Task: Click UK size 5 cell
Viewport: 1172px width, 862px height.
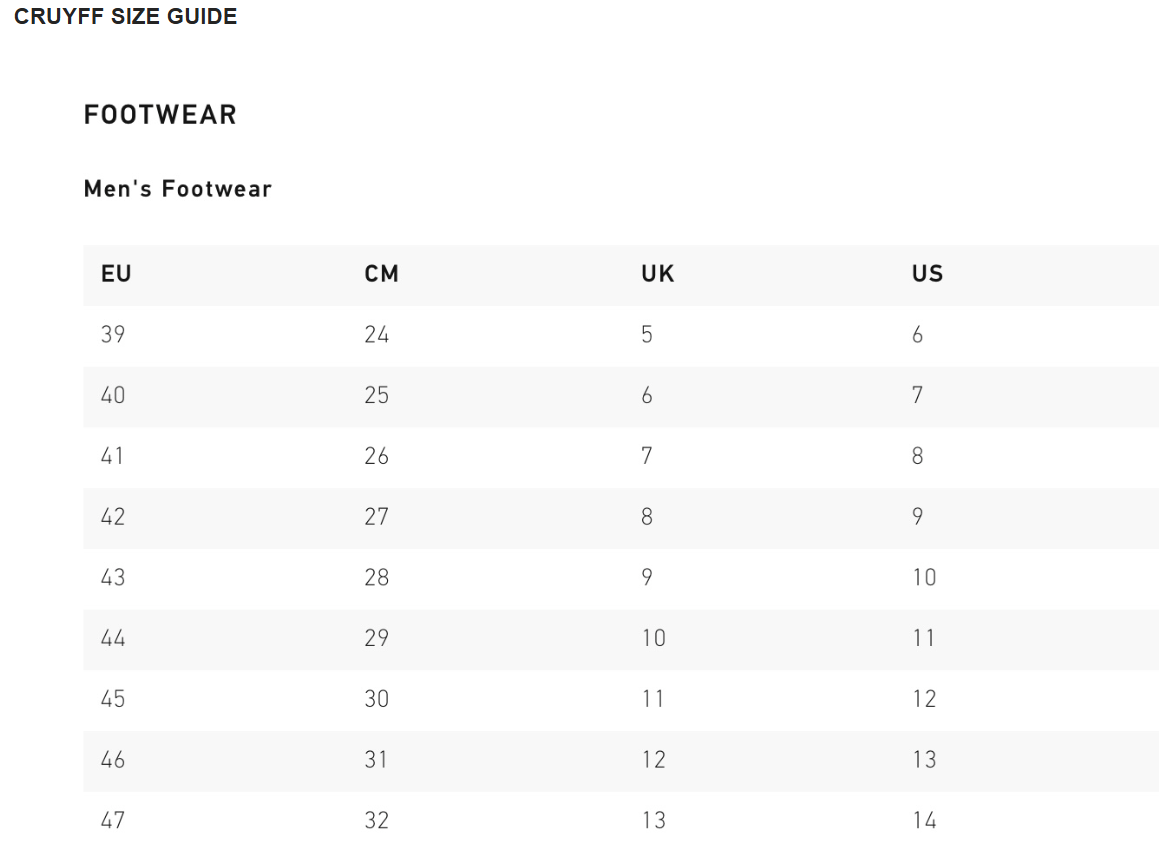Action: (647, 335)
